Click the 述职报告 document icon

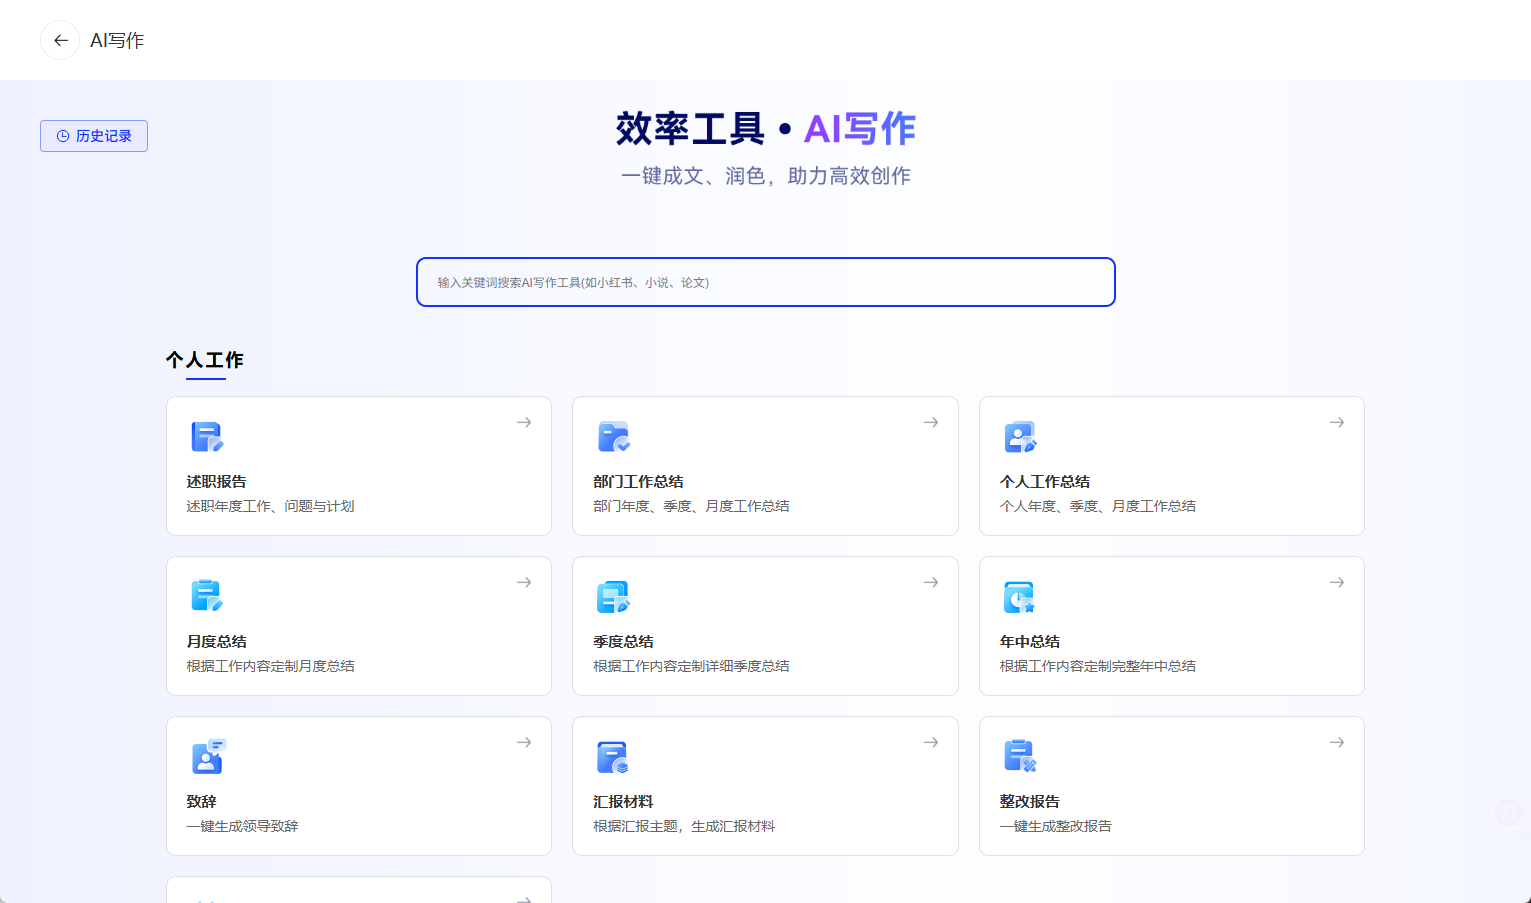click(207, 437)
